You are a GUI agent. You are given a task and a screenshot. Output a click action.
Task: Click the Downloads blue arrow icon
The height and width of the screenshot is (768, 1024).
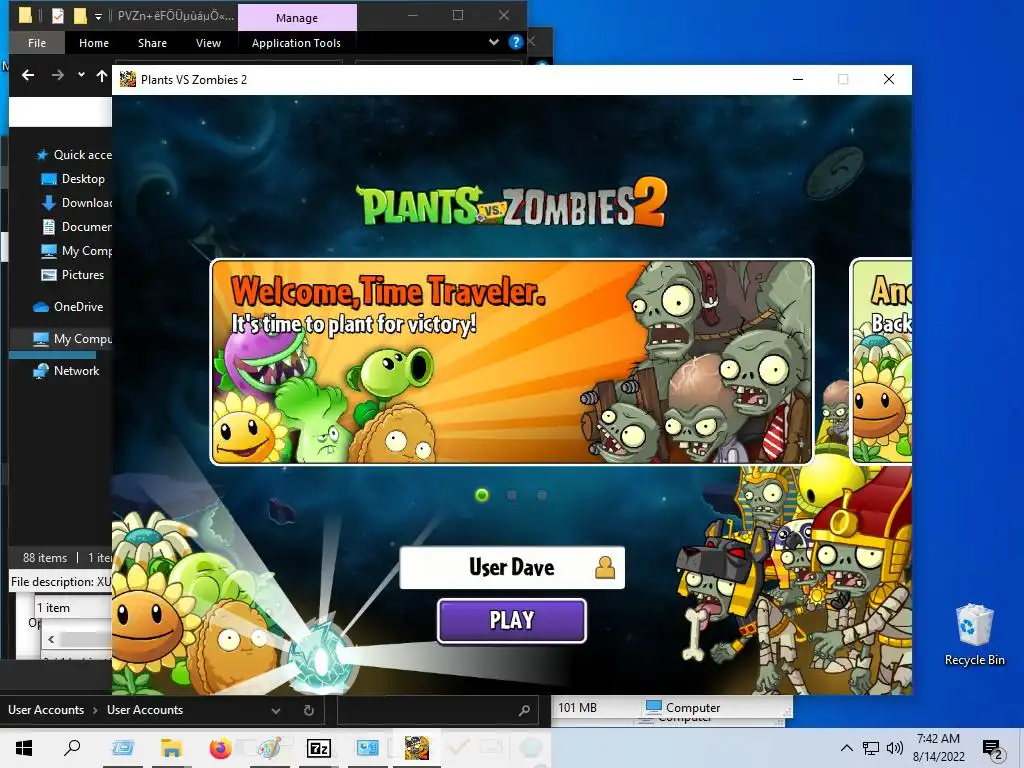click(x=49, y=203)
